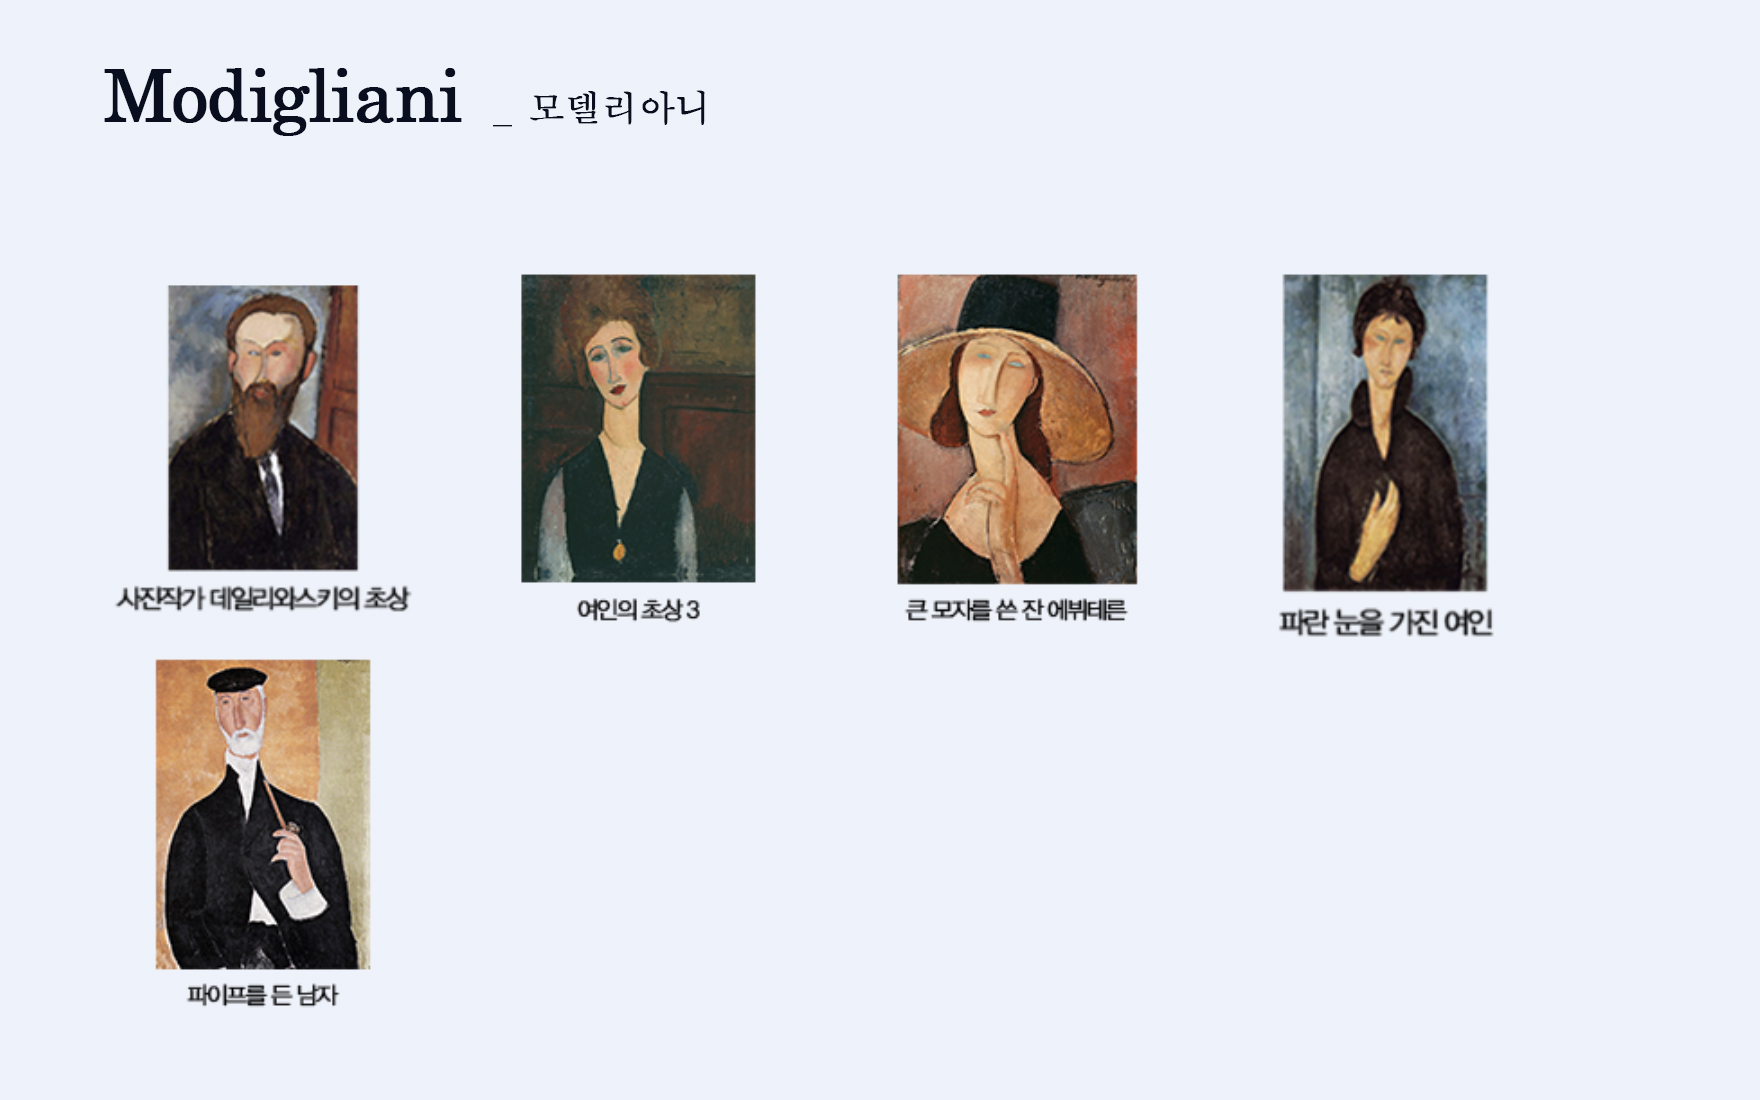1760x1100 pixels.
Task: Click the Modigliani heading
Action: coord(282,98)
